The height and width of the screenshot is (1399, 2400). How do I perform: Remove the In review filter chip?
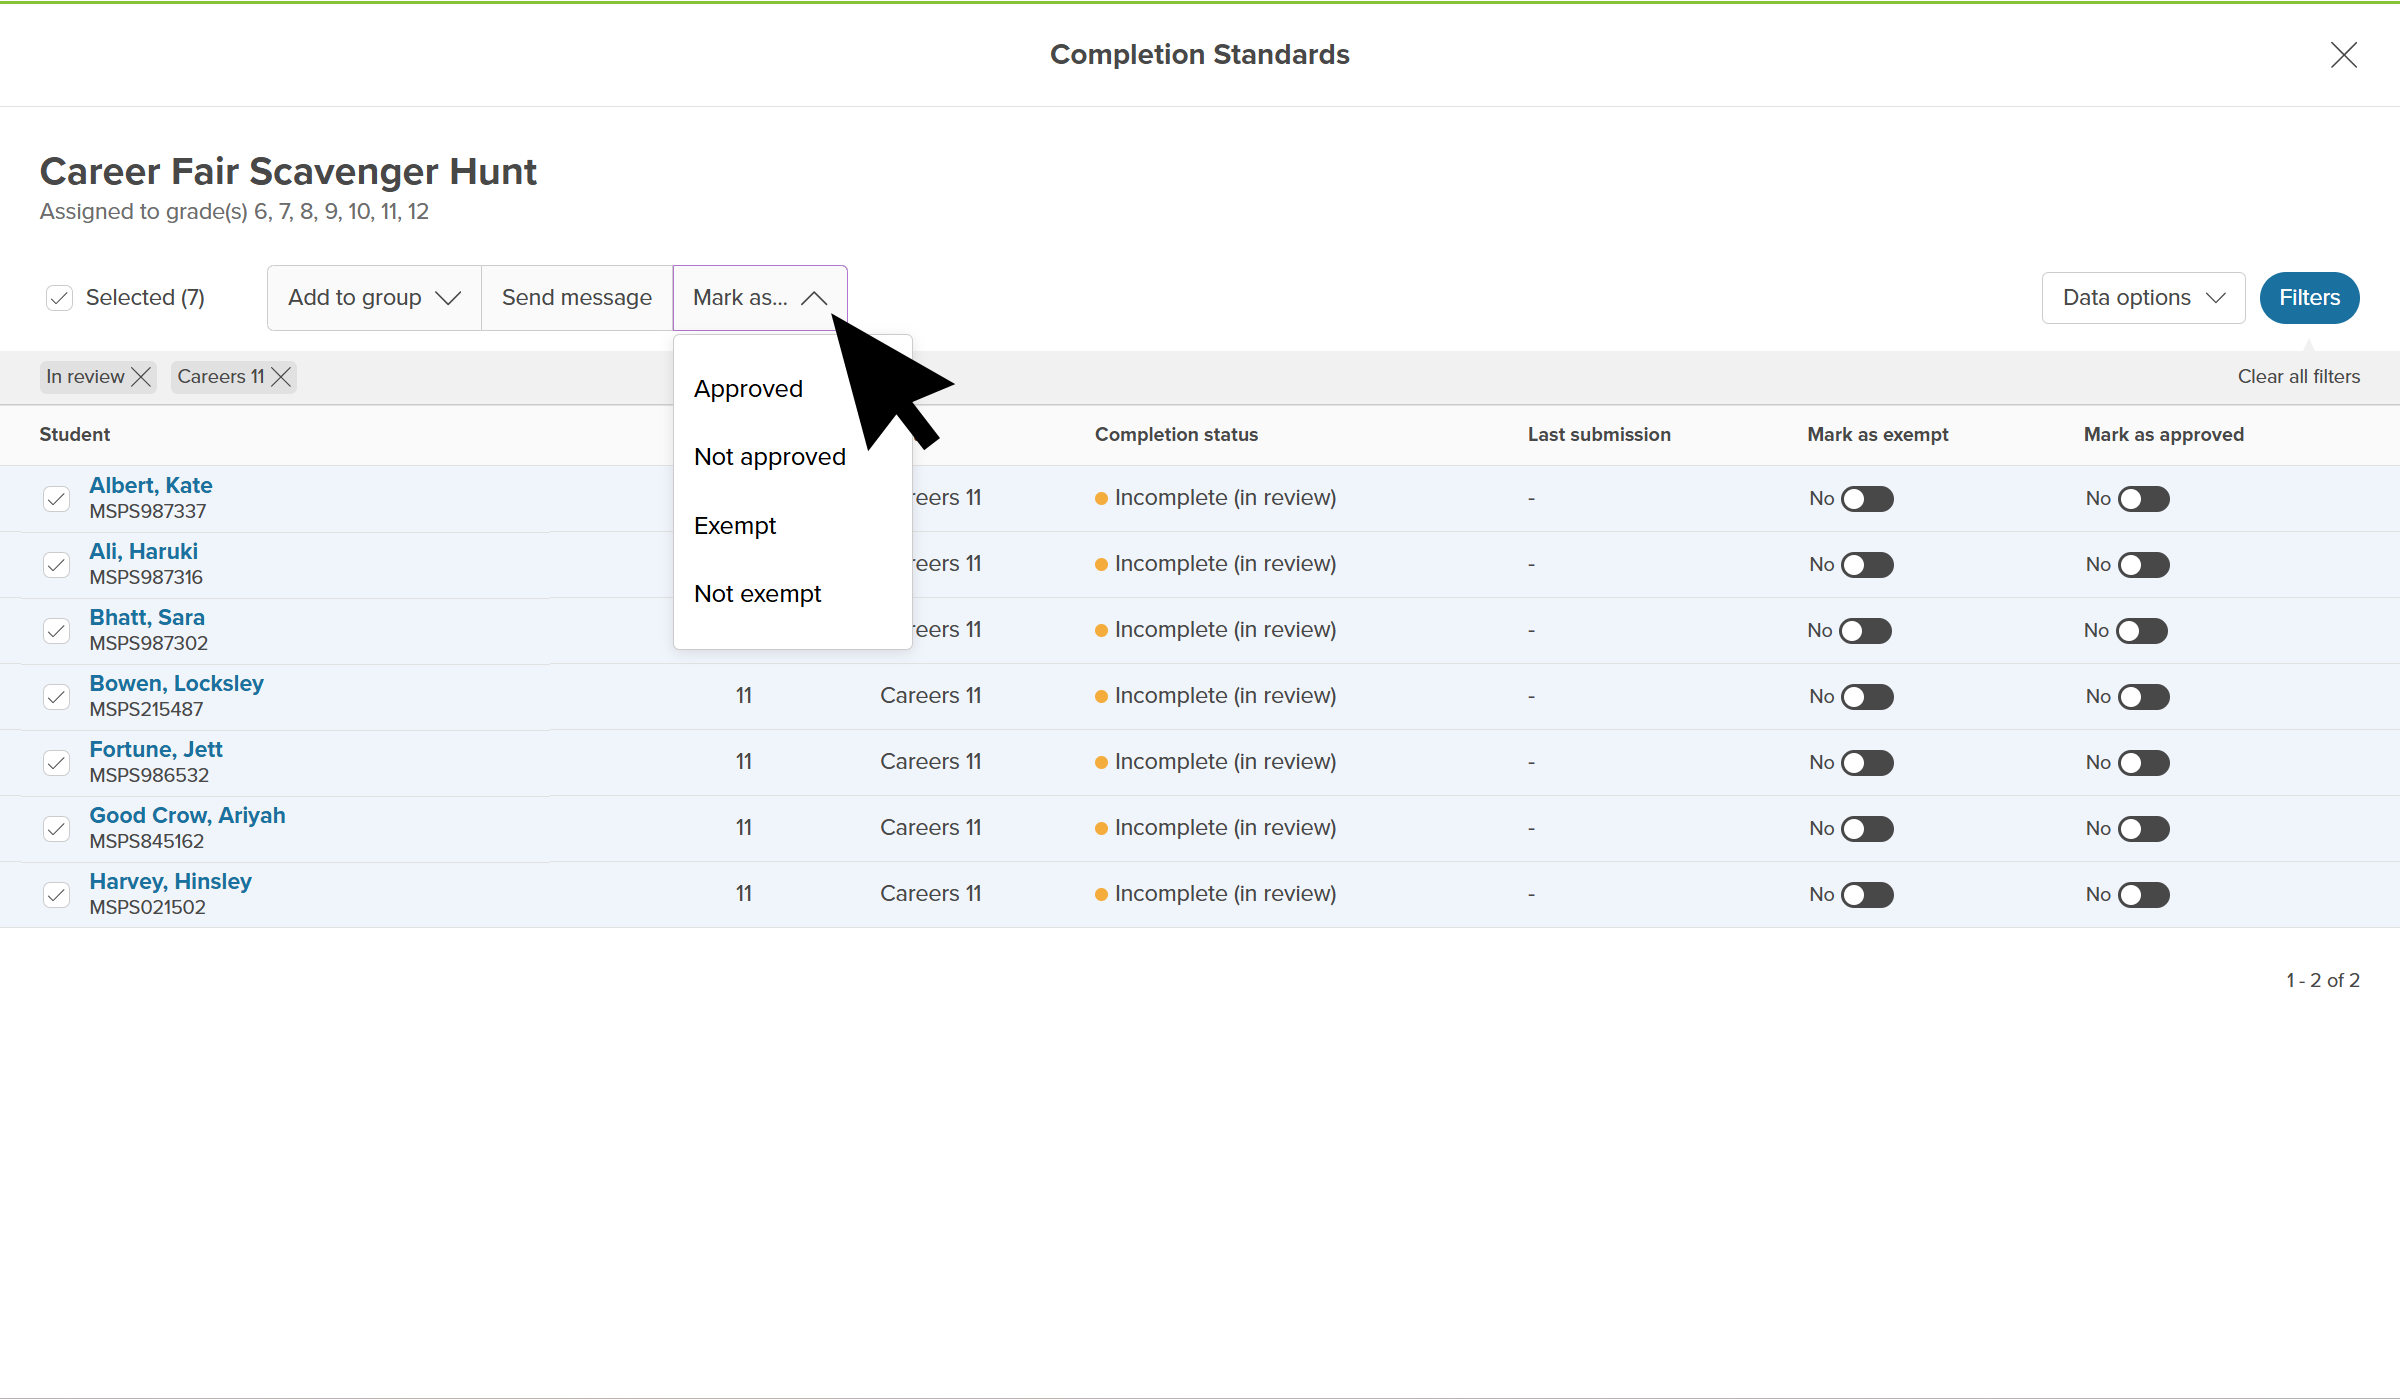pyautogui.click(x=141, y=377)
